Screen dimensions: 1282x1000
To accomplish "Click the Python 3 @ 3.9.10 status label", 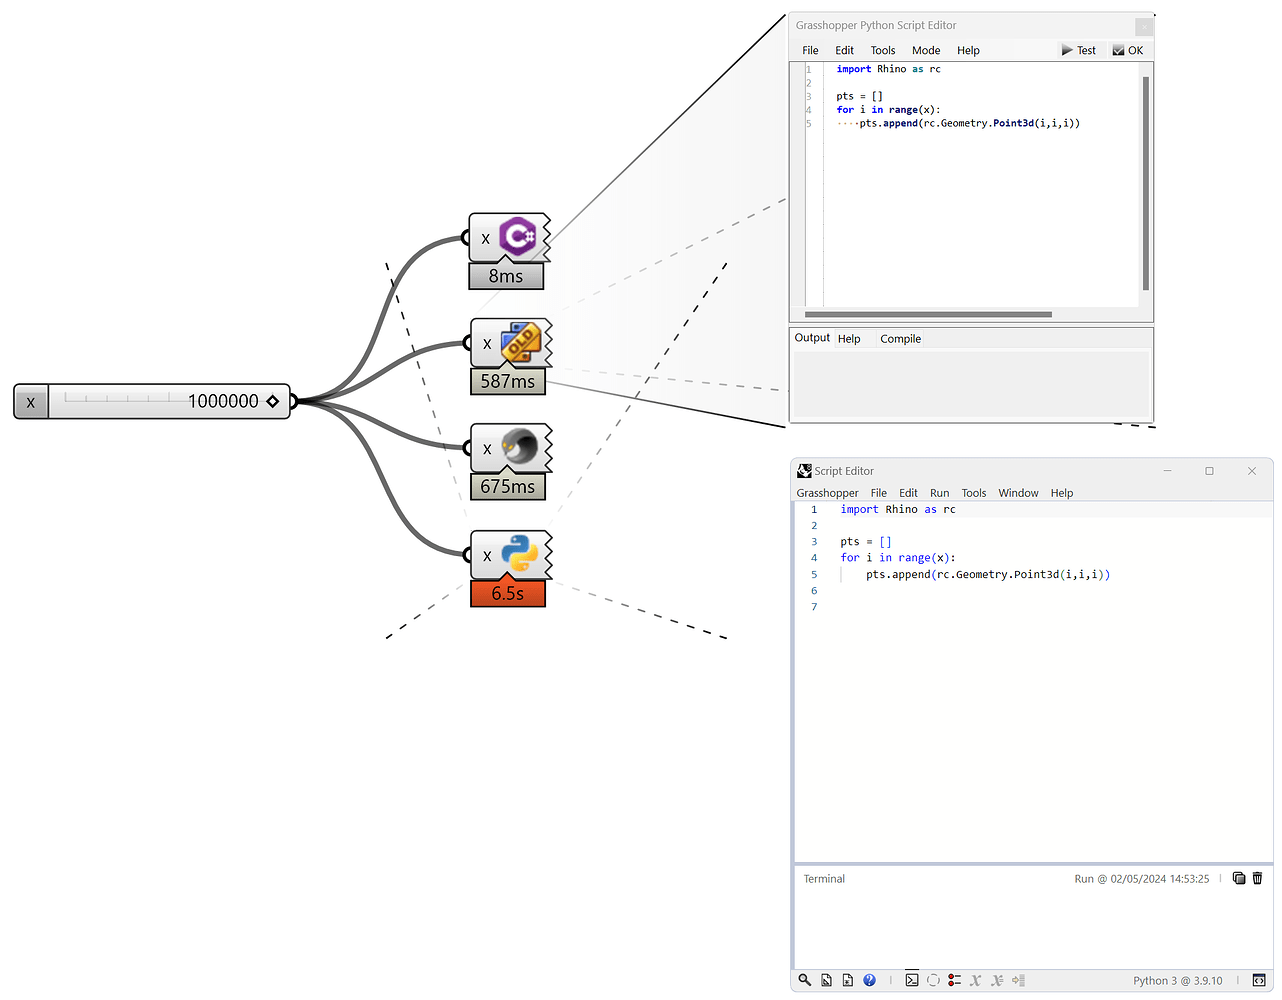I will (1178, 980).
